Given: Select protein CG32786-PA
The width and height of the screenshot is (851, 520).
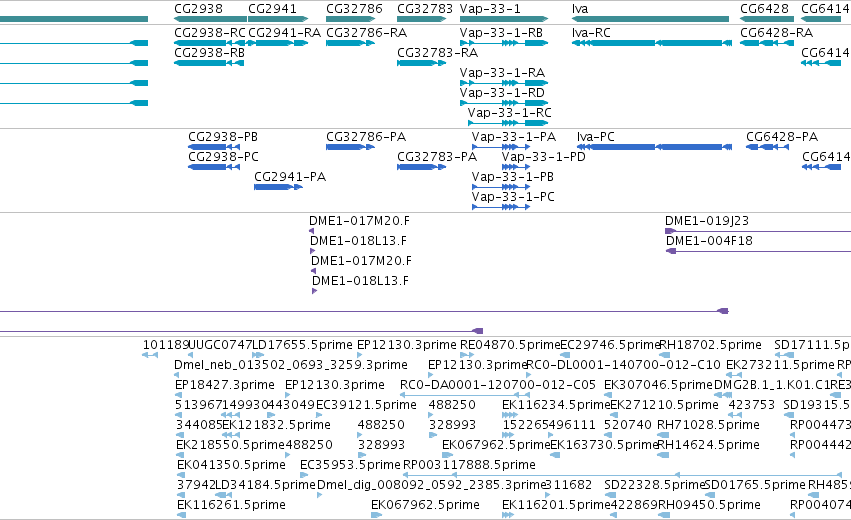Looking at the screenshot, I should tap(366, 137).
